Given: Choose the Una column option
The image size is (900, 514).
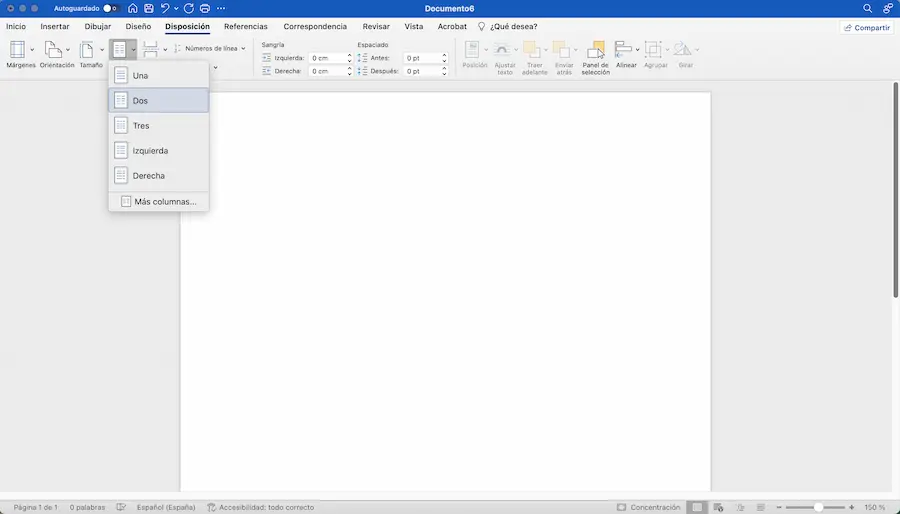Looking at the screenshot, I should [158, 75].
